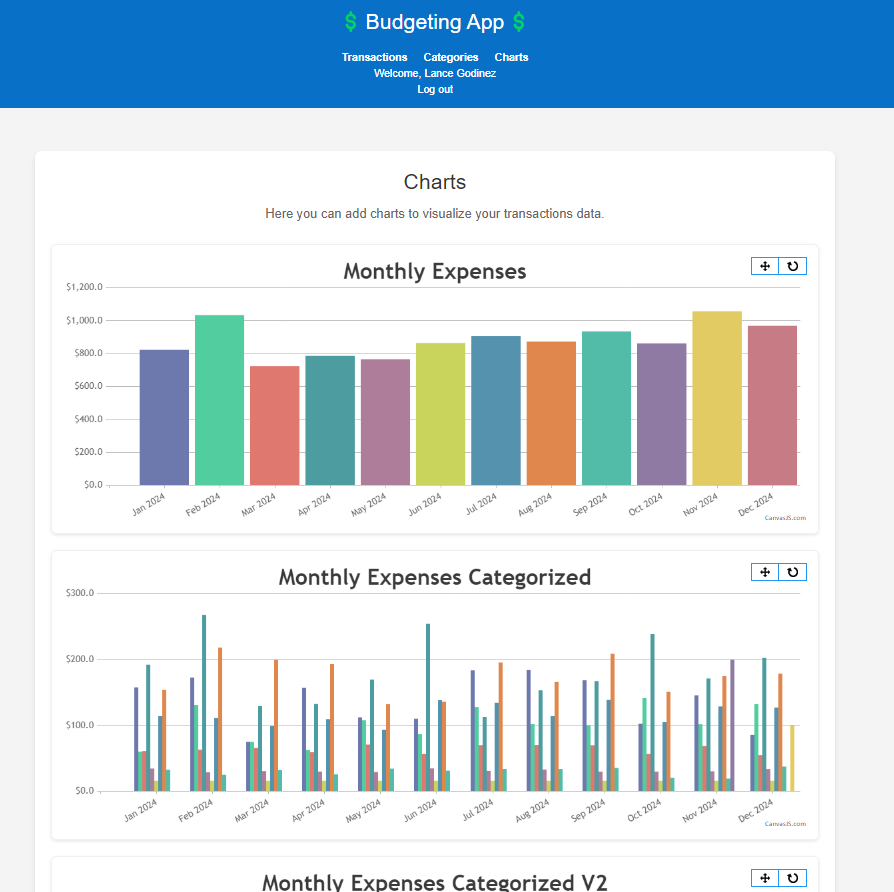
Task: Click pan icon on Categorized V2 chart
Action: click(x=765, y=878)
